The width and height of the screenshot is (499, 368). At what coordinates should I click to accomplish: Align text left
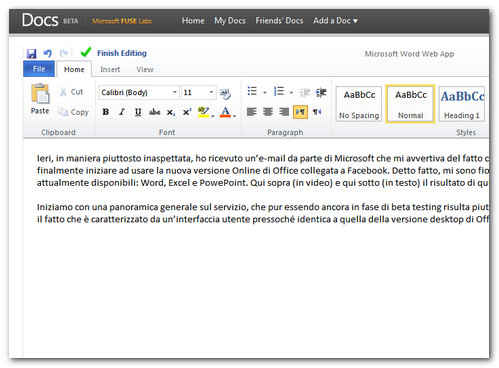252,112
